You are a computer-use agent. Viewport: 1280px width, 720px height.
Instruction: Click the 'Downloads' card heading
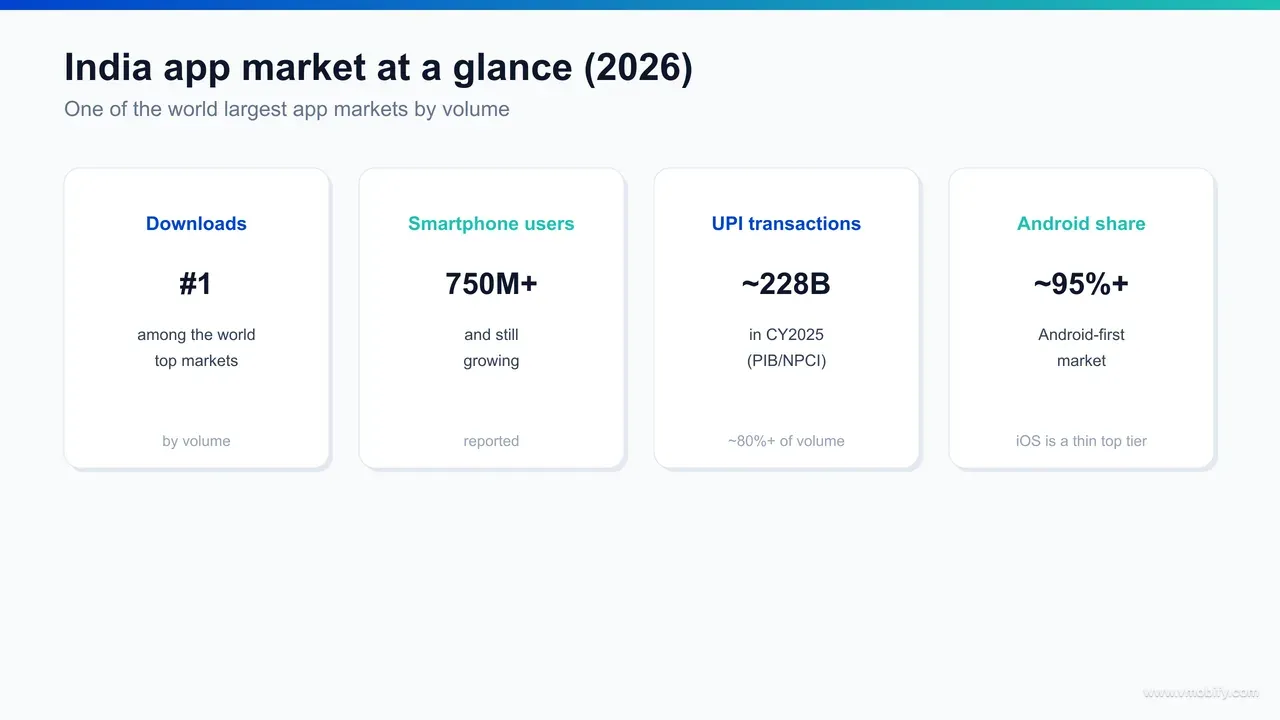pos(196,224)
